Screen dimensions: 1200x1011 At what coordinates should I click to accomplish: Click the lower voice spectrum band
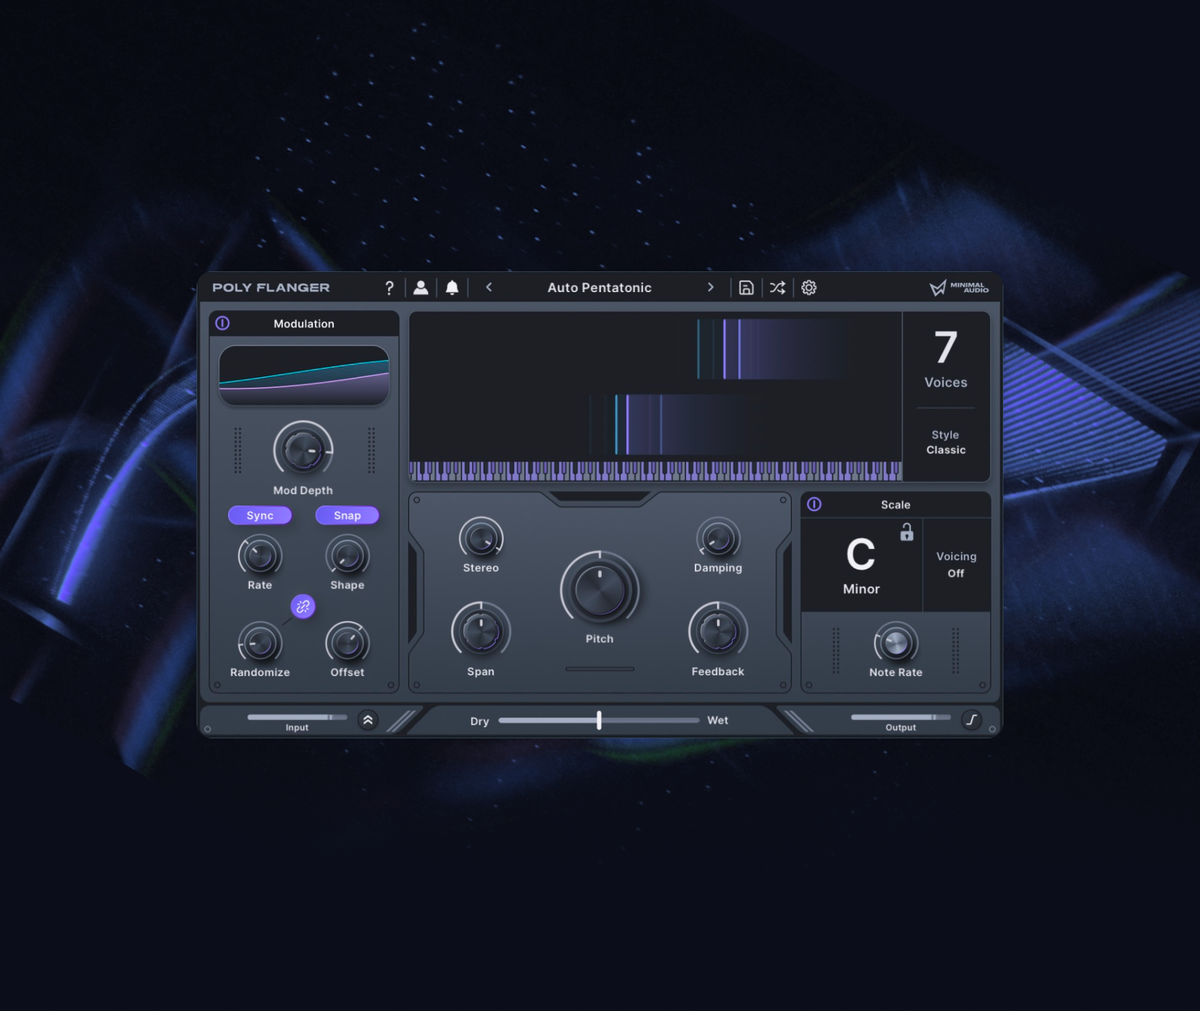coord(668,424)
